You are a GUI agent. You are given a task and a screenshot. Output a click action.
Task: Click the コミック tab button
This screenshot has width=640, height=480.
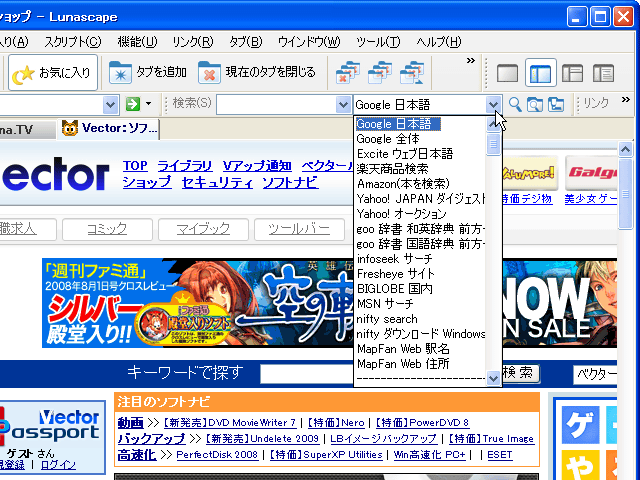(x=107, y=229)
